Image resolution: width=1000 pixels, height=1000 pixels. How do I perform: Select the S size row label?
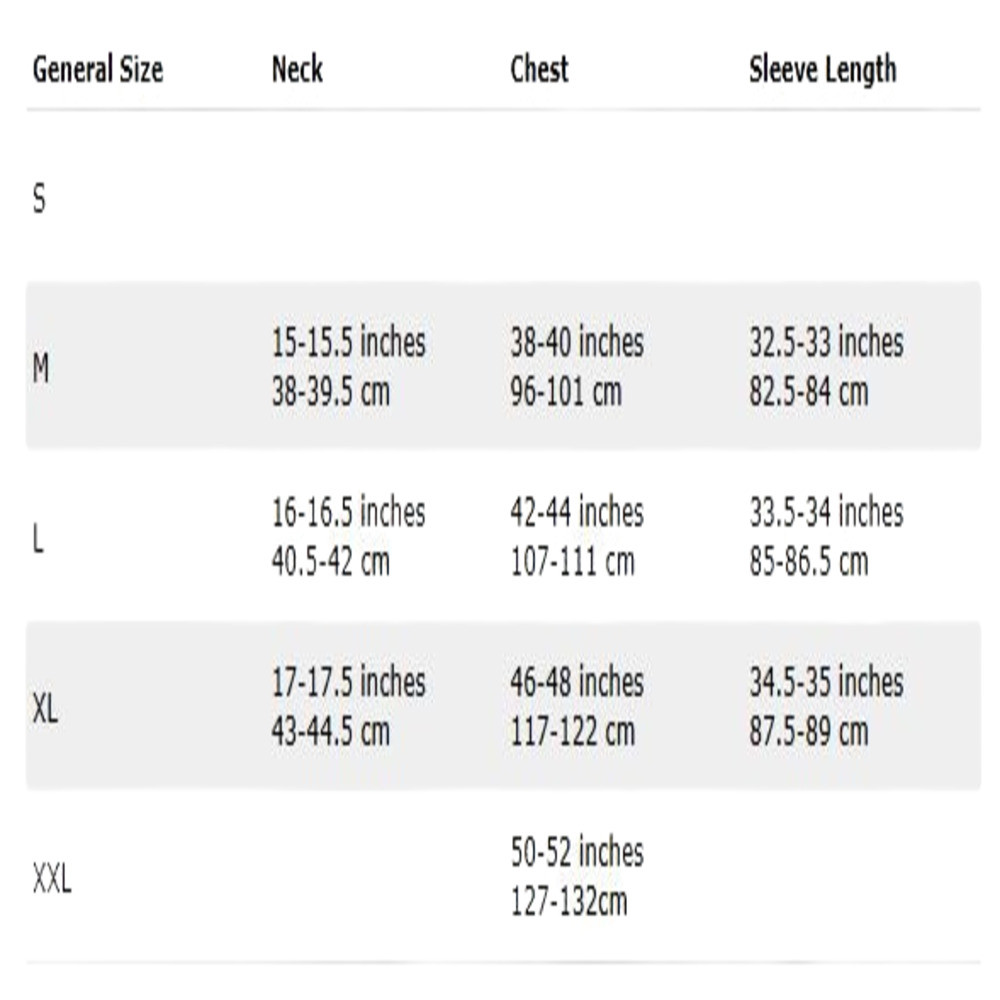click(x=40, y=198)
